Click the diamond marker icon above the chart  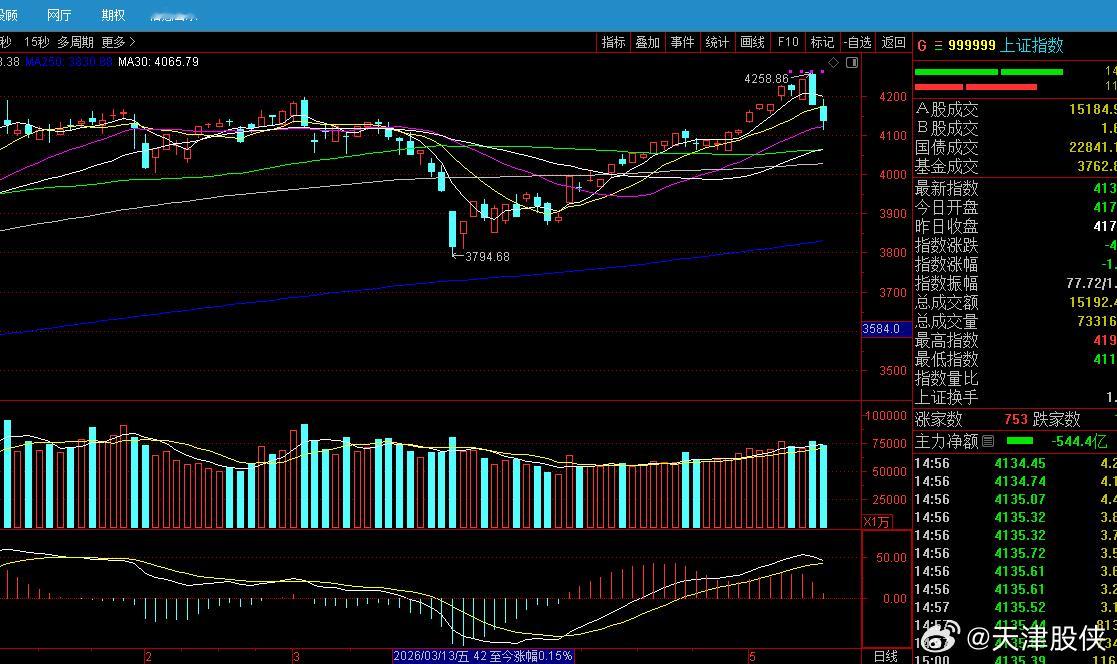tap(833, 63)
